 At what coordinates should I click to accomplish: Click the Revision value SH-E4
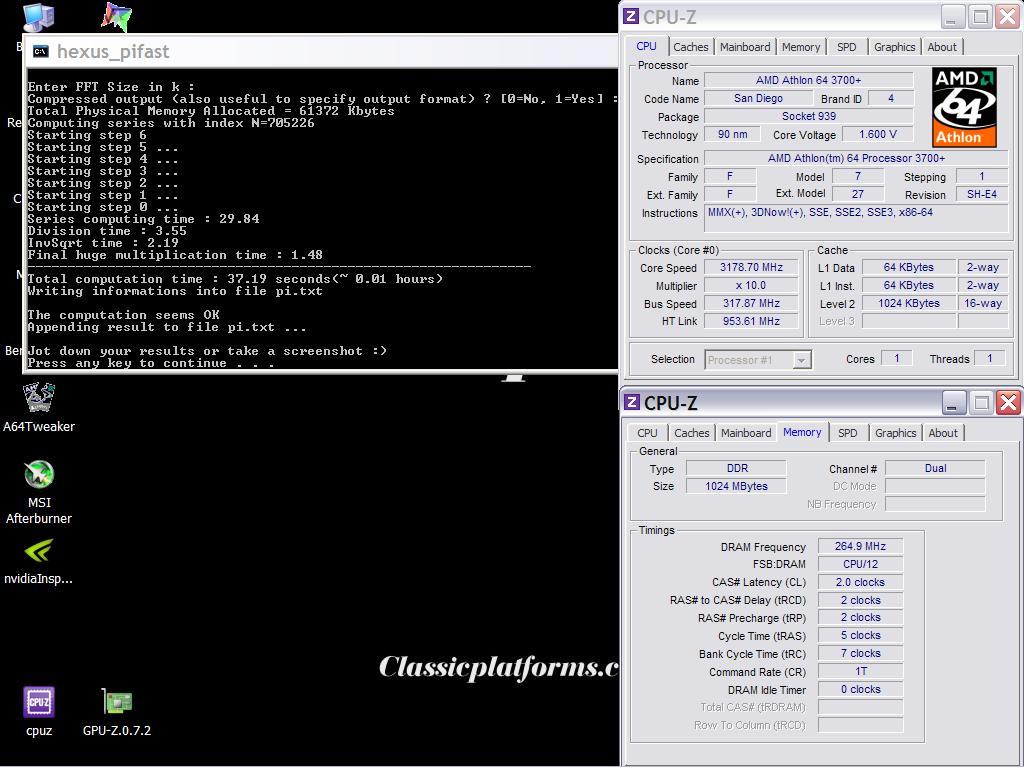point(982,195)
